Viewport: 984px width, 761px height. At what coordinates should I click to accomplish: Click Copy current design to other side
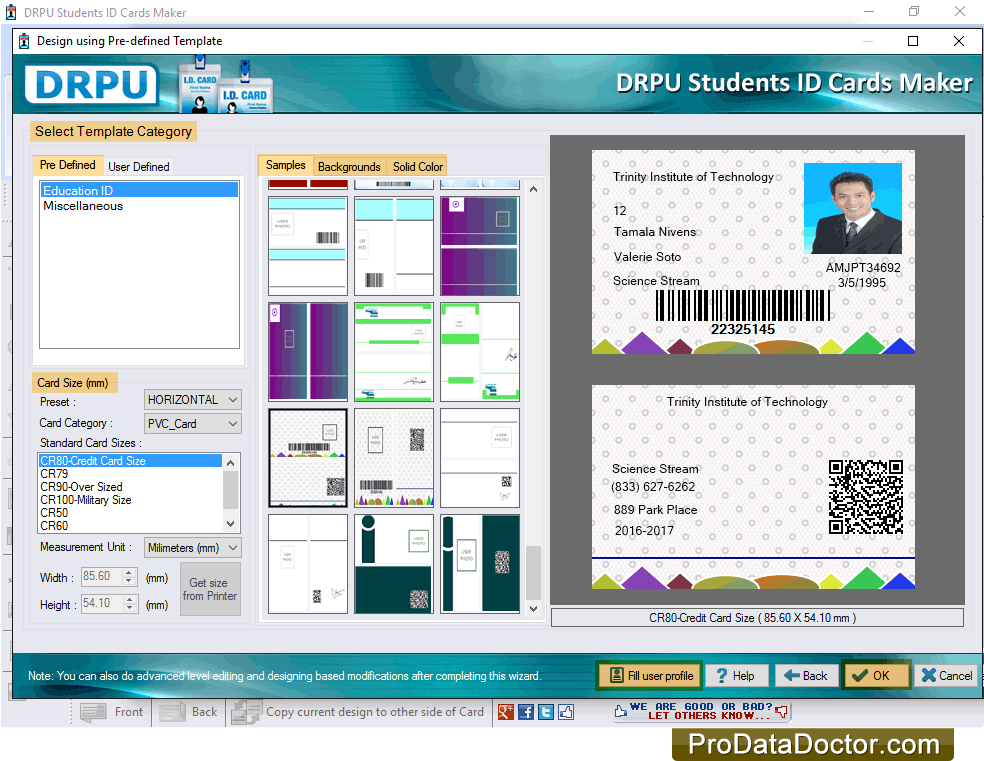(358, 712)
